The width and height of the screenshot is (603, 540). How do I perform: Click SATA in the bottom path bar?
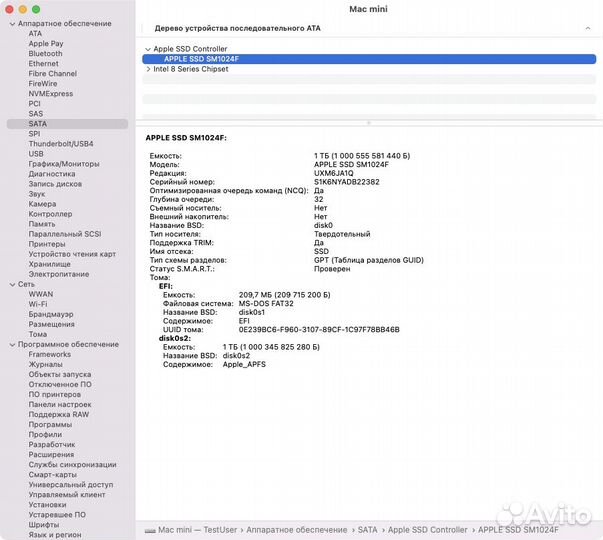[x=367, y=530]
